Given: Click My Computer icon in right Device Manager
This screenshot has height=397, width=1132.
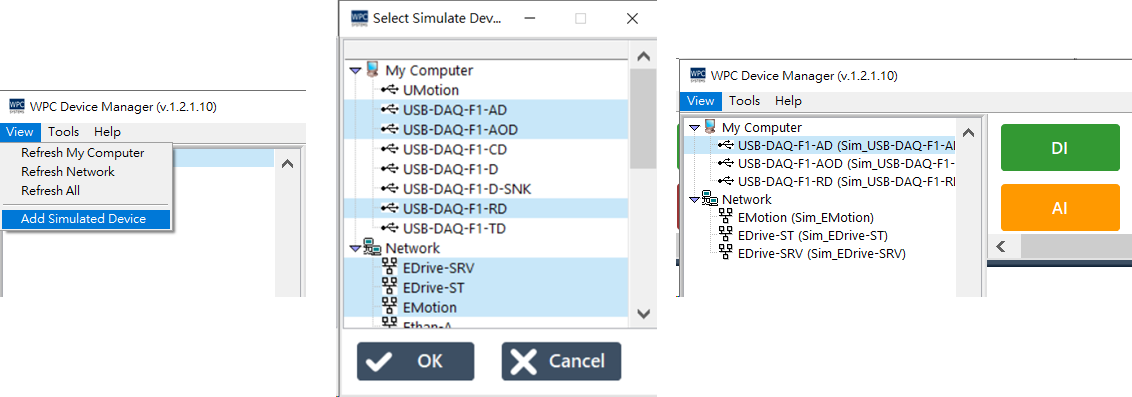Looking at the screenshot, I should (x=710, y=127).
